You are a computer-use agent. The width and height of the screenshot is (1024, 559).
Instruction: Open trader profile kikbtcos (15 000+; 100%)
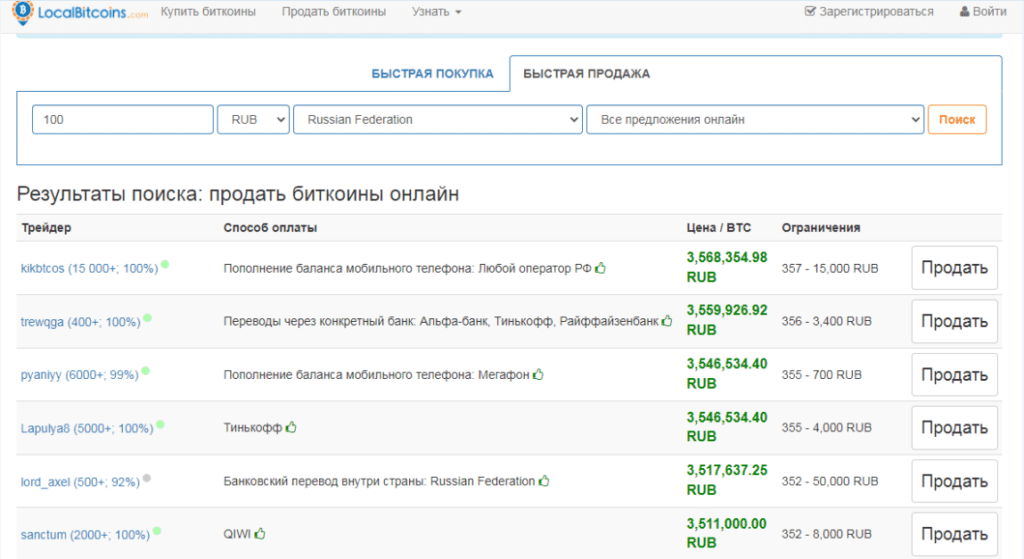click(x=89, y=268)
